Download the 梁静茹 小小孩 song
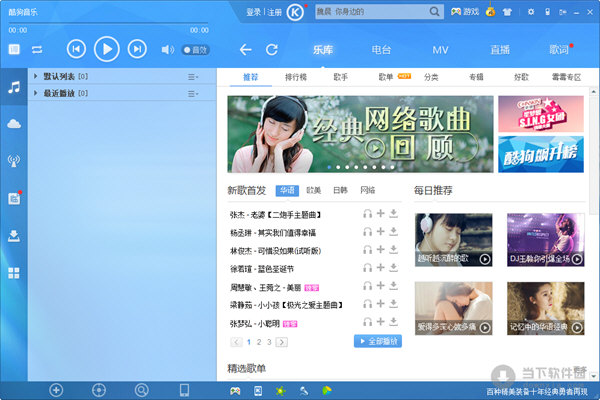 tap(393, 304)
